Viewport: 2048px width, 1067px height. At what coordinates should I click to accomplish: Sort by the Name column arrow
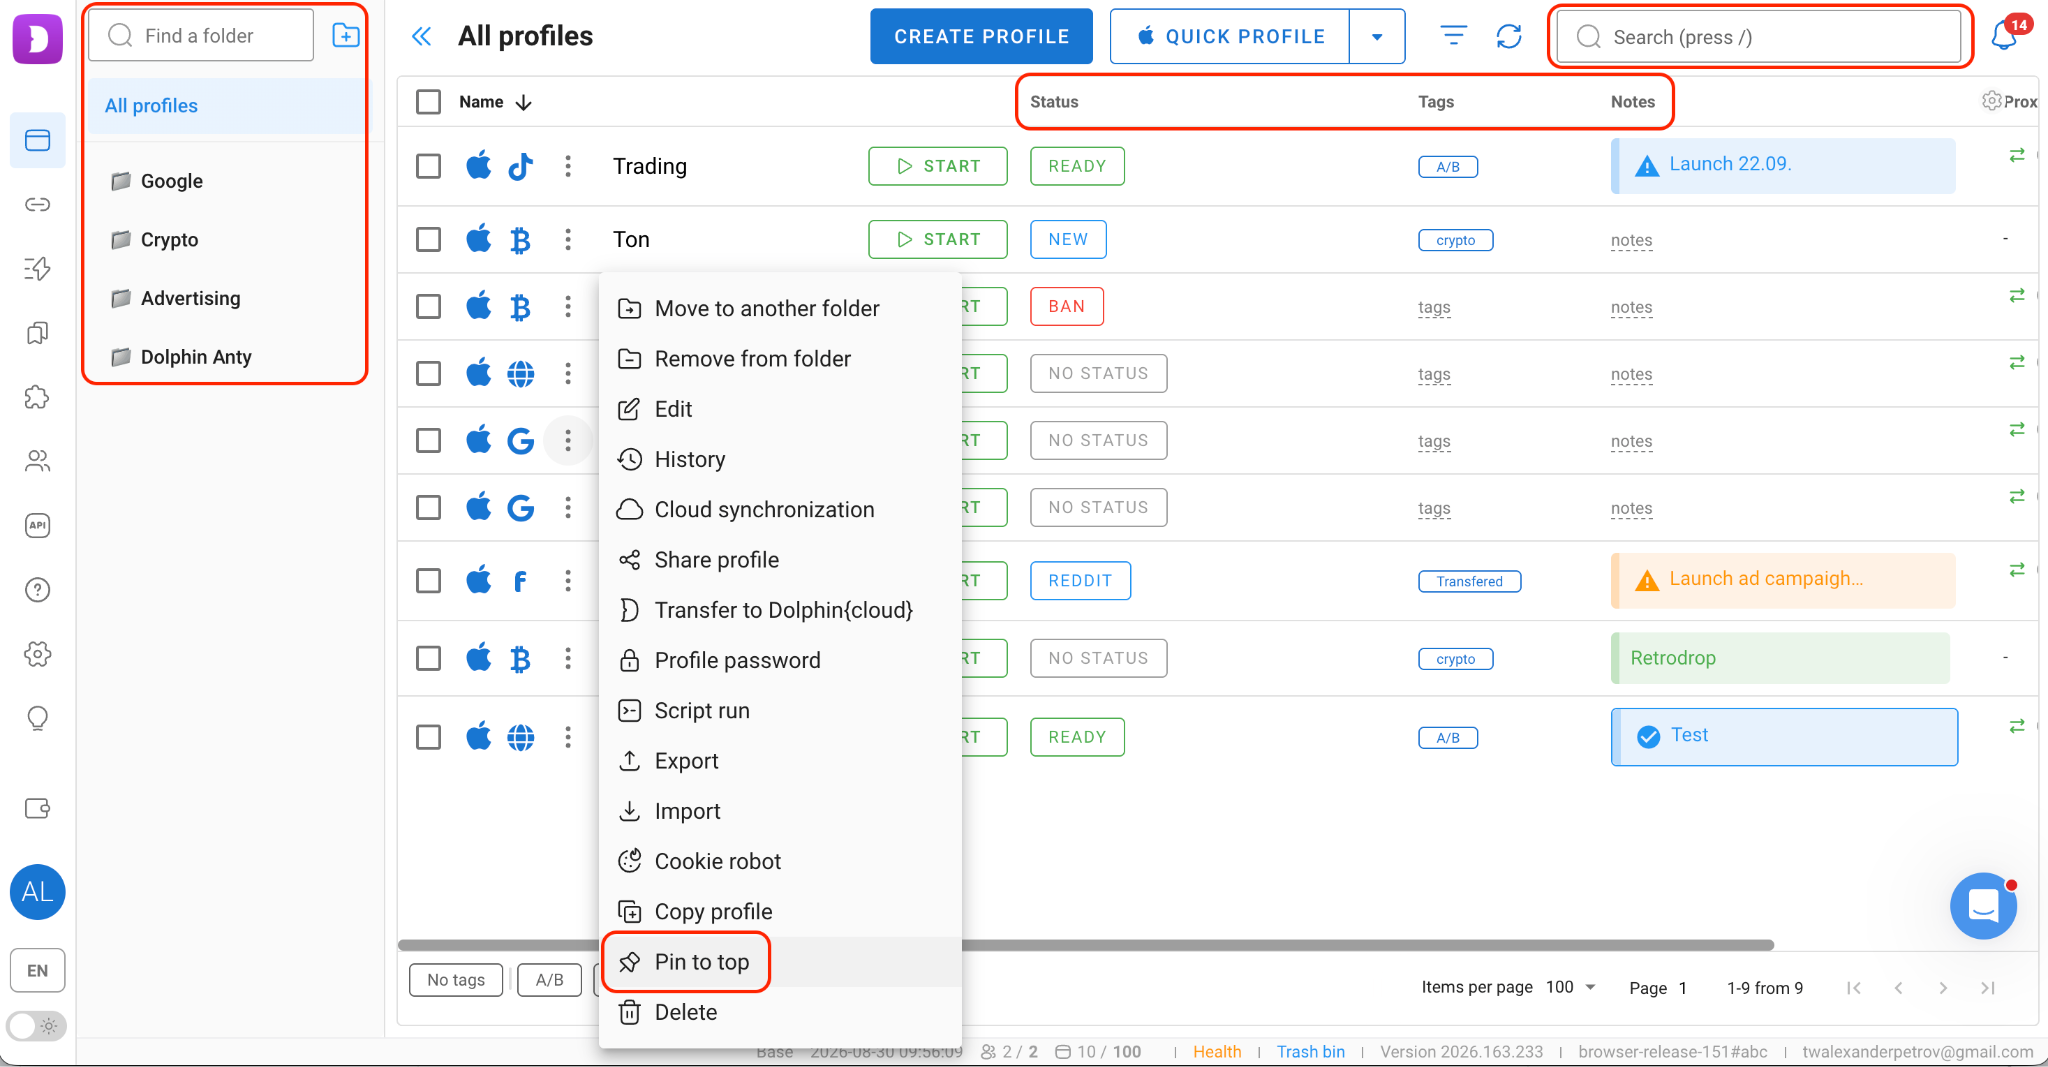coord(523,102)
